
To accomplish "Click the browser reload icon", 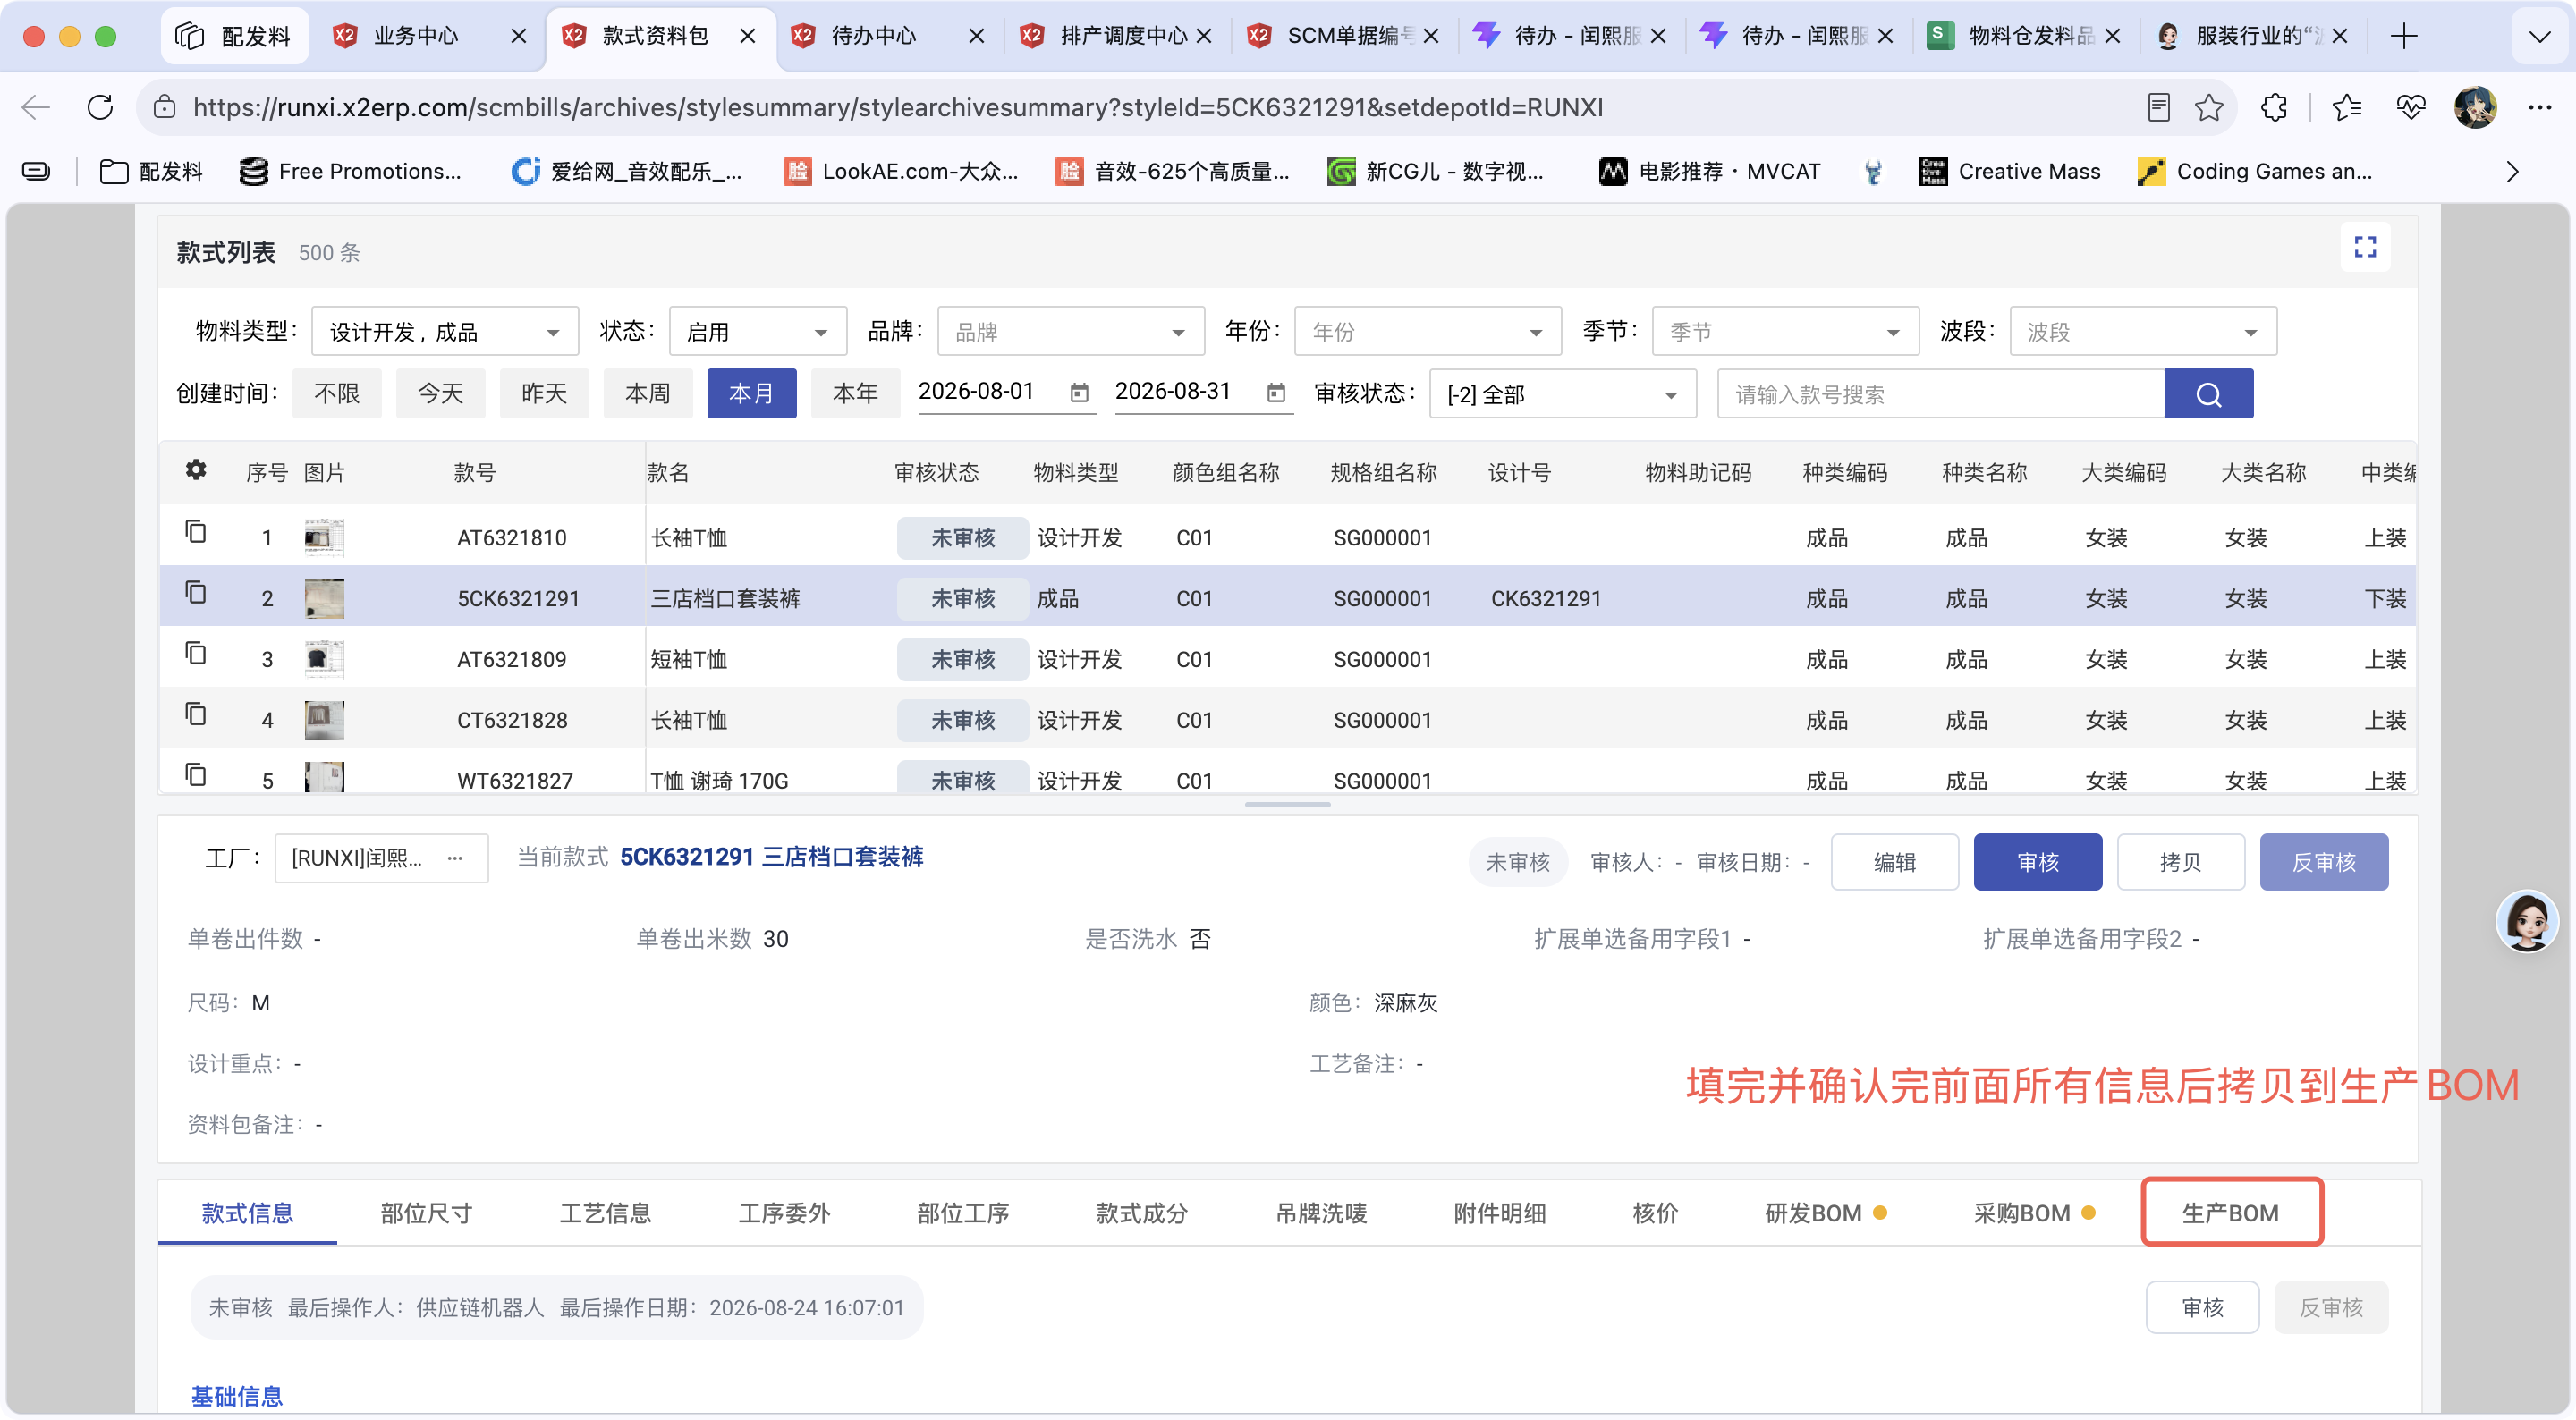I will 100,107.
